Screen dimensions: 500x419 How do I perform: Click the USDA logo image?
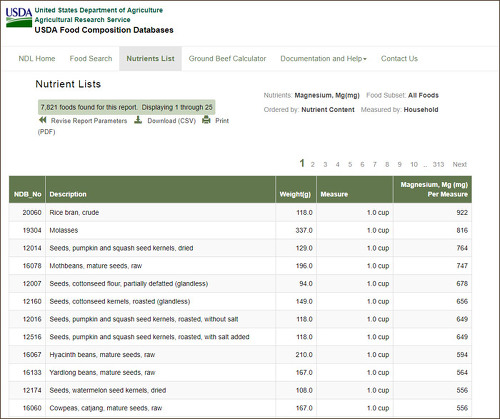[x=19, y=18]
